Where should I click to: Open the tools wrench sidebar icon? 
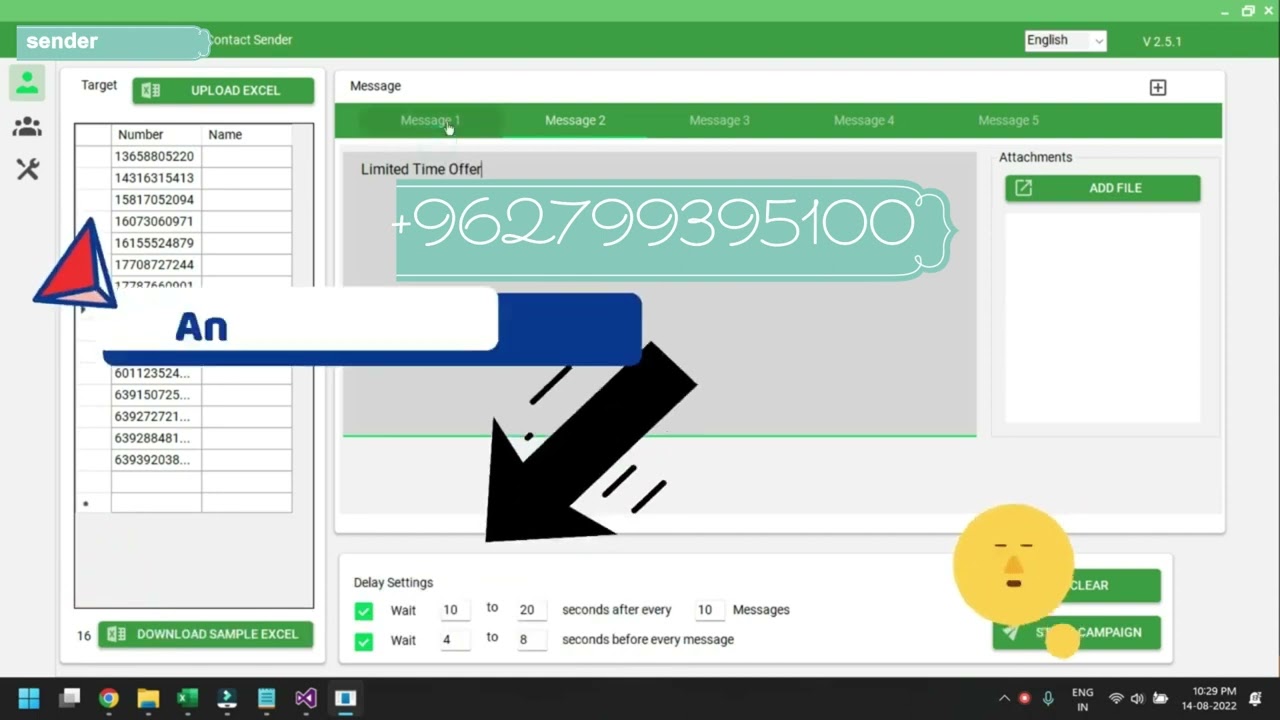(x=27, y=170)
